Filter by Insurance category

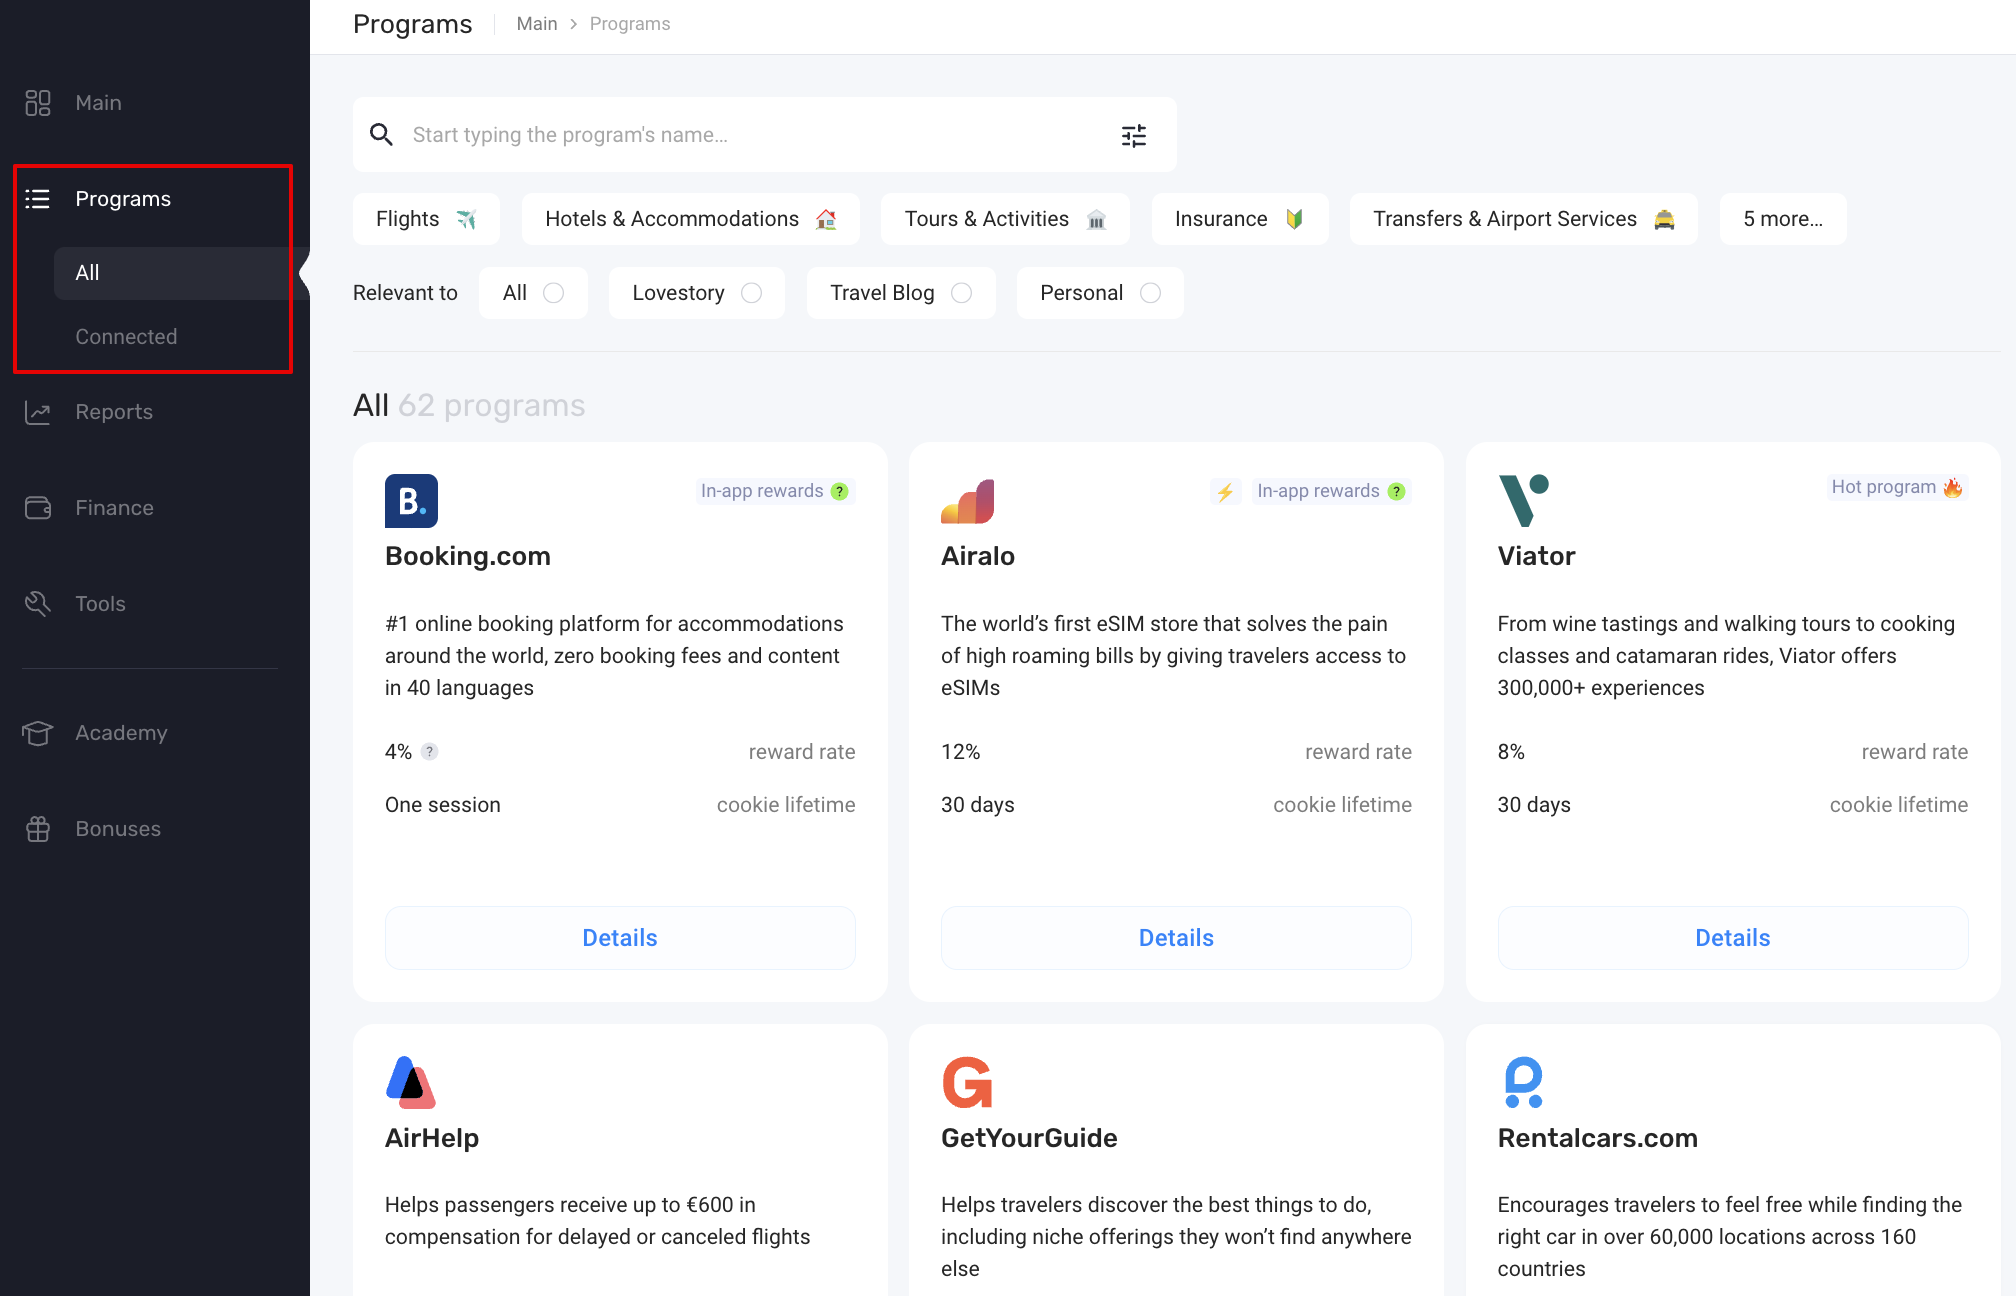[1240, 219]
